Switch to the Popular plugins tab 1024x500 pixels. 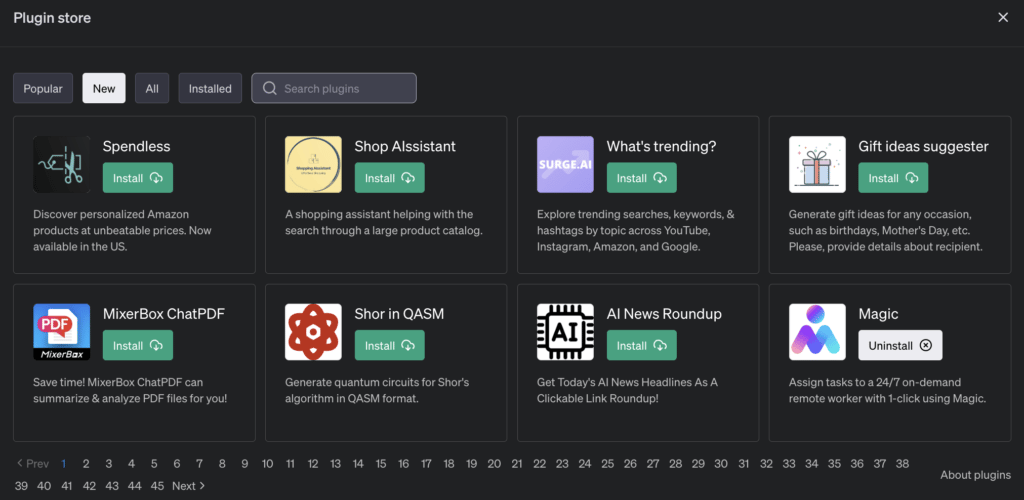[43, 89]
